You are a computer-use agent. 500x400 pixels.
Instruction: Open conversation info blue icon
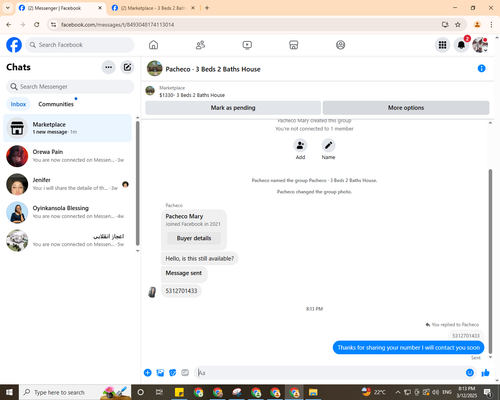(481, 68)
